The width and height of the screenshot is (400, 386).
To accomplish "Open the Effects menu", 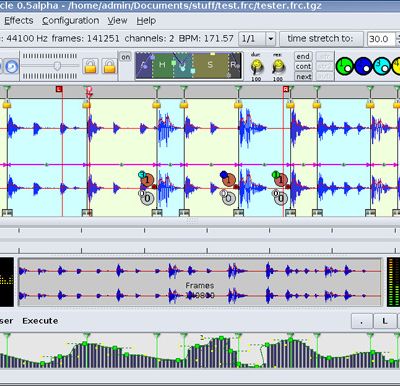I will 19,21.
